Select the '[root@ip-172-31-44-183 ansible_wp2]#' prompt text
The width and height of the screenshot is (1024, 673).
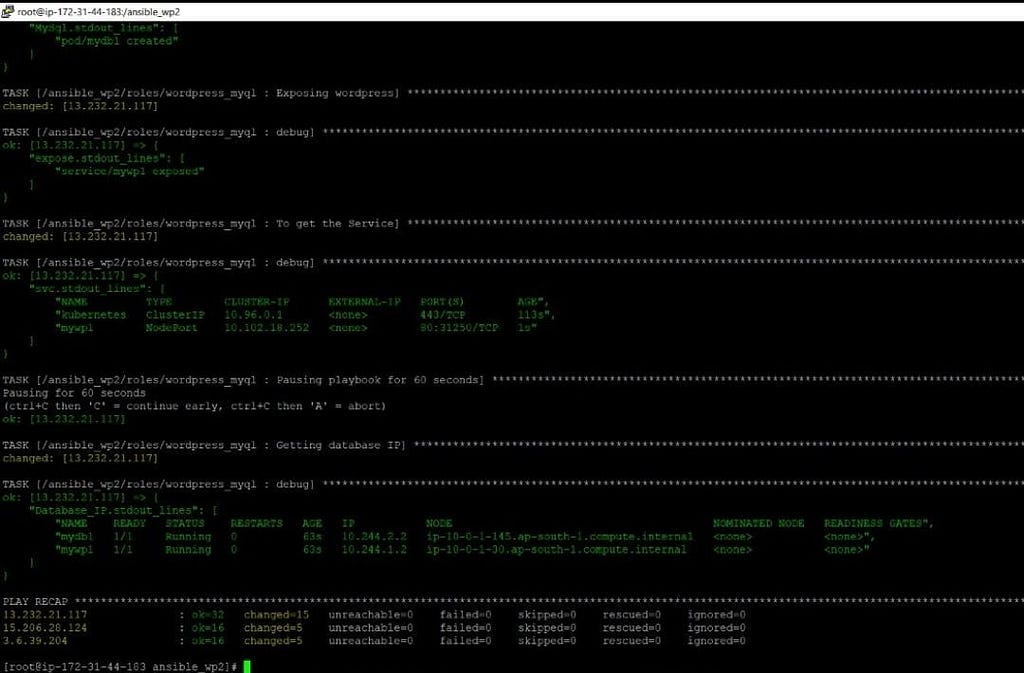[120, 666]
